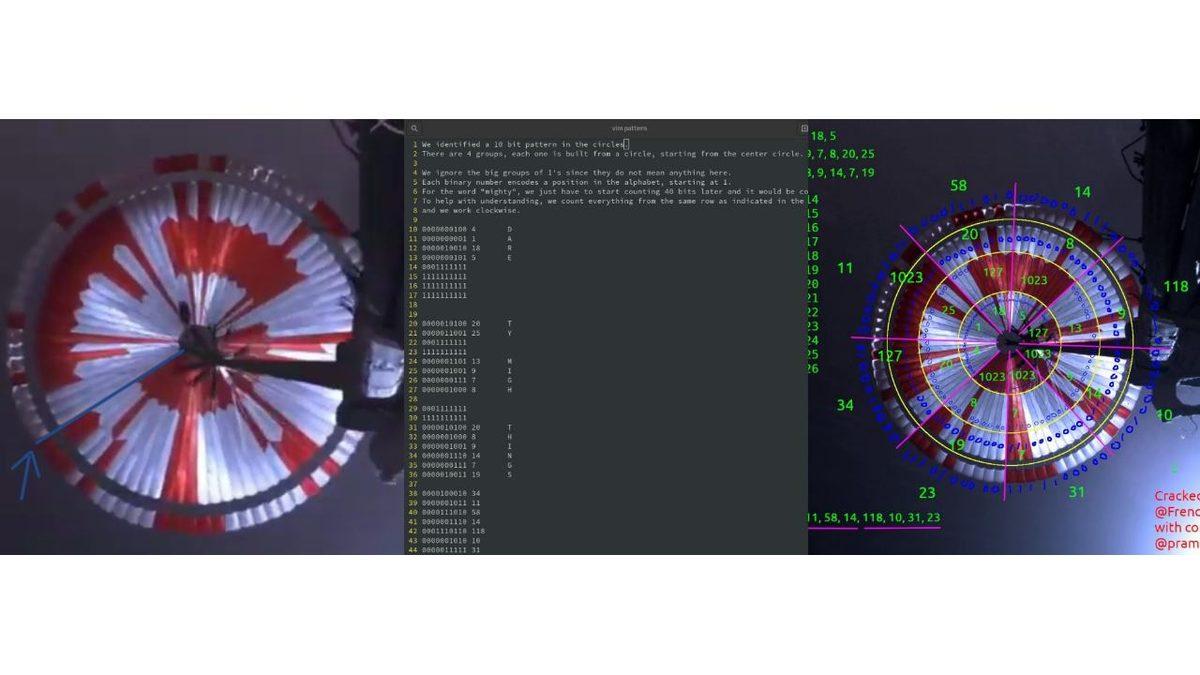The height and width of the screenshot is (675, 1200).
Task: Click the green number 118 right of parachute
Action: [x=1176, y=287]
